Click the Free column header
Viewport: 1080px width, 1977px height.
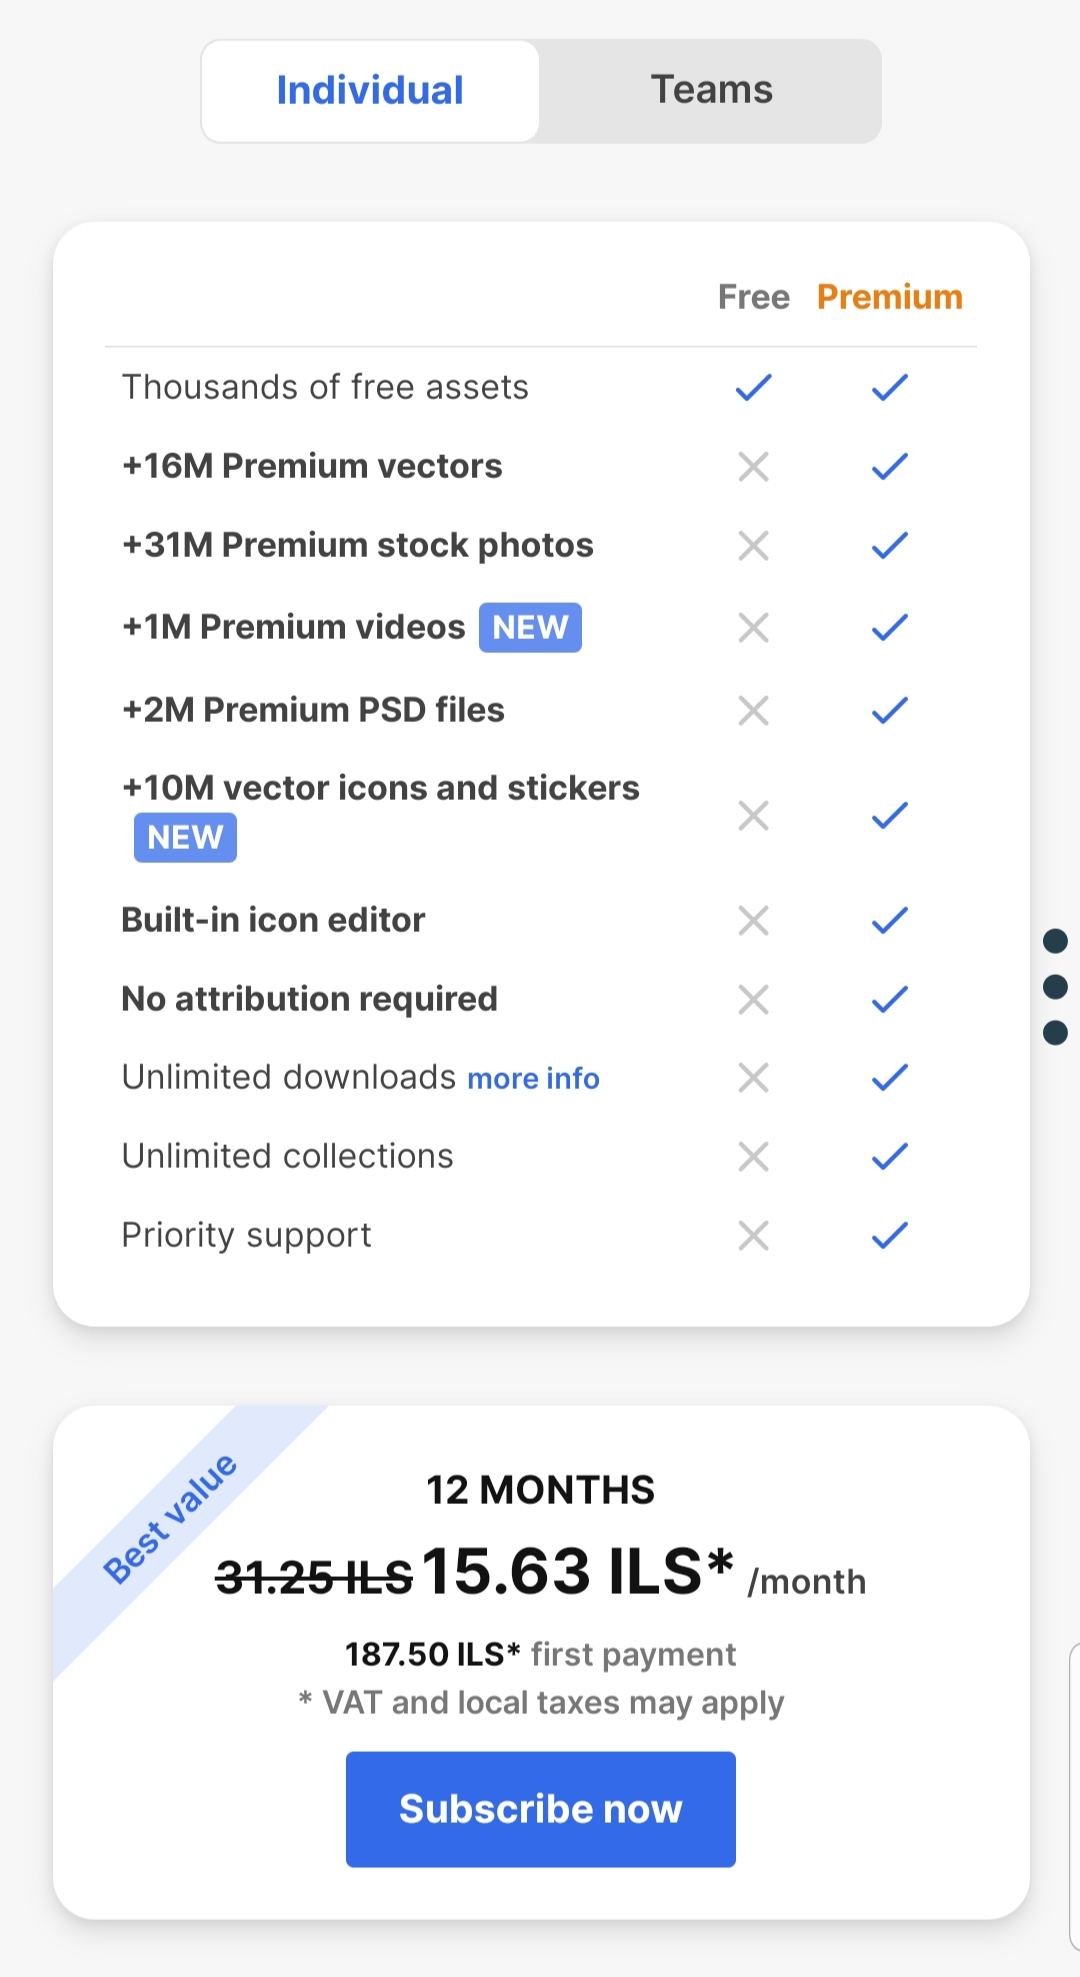pyautogui.click(x=753, y=297)
